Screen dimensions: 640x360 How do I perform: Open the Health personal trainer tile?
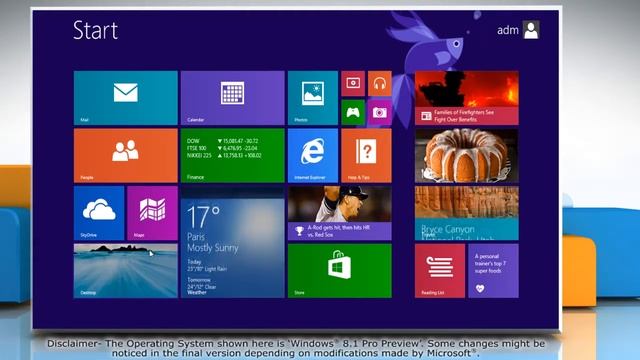pyautogui.click(x=493, y=271)
